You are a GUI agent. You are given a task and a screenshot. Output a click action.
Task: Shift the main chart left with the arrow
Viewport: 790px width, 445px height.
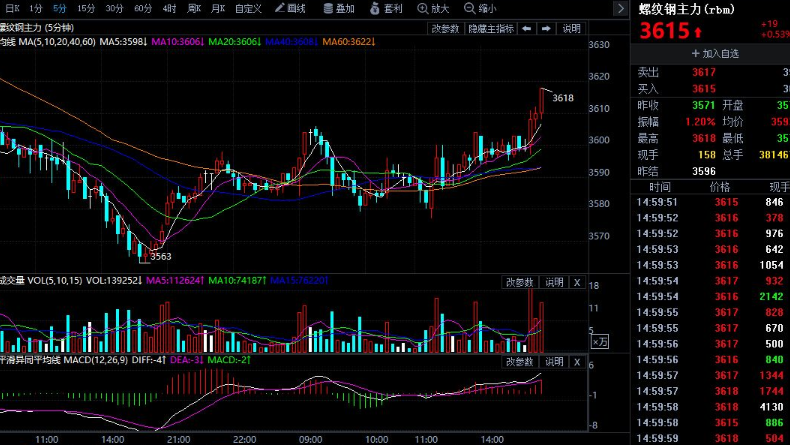[526, 29]
